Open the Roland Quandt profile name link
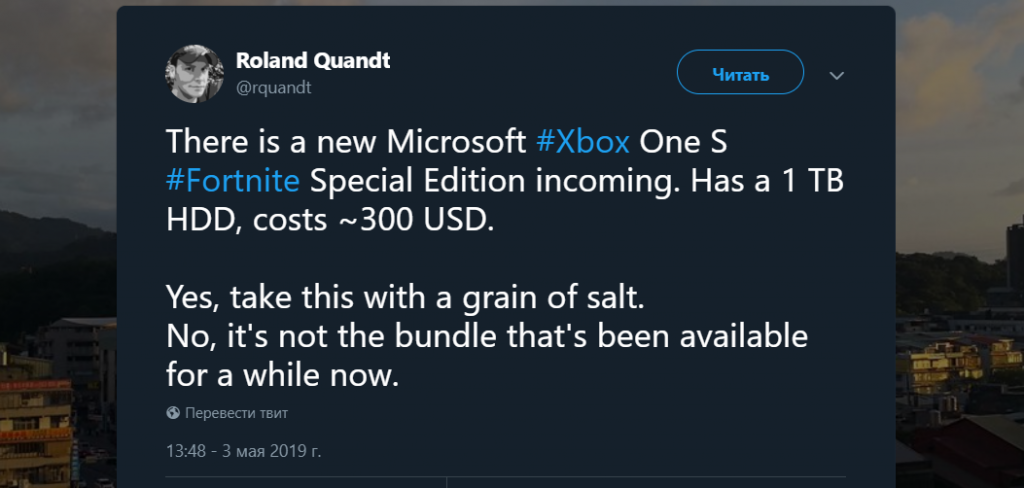1024x488 pixels. [x=313, y=61]
